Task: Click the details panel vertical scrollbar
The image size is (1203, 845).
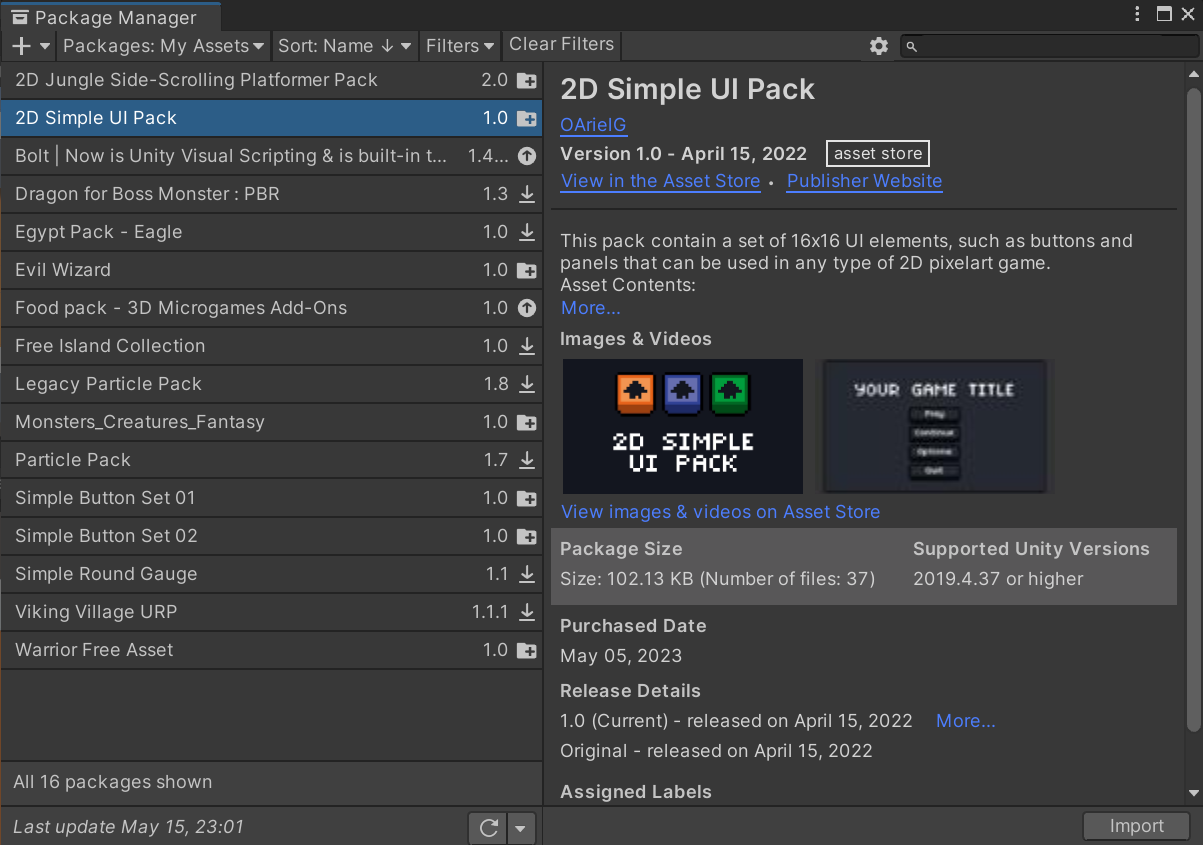Action: pos(1193,408)
